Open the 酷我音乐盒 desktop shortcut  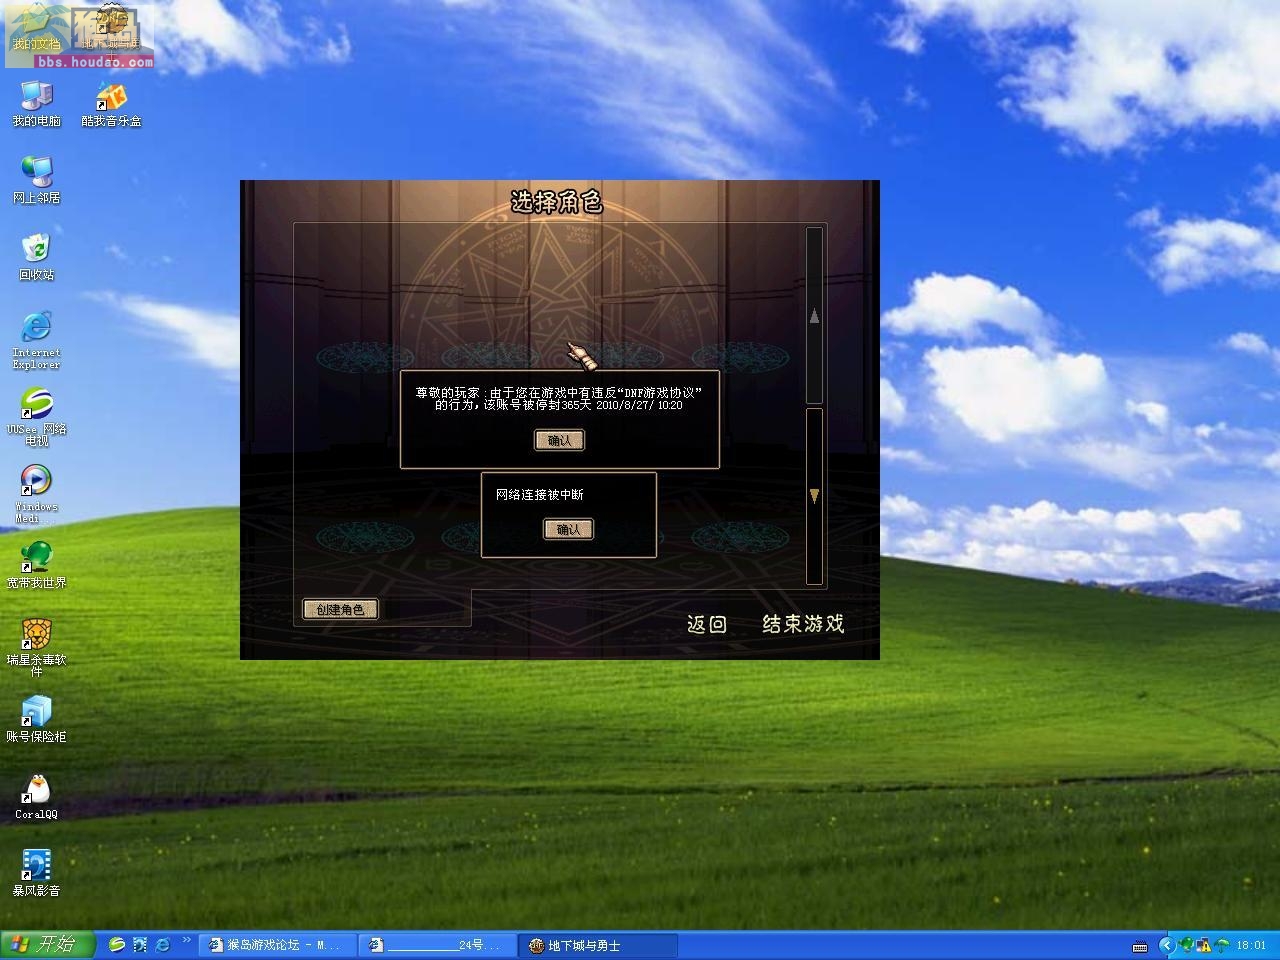pyautogui.click(x=111, y=104)
